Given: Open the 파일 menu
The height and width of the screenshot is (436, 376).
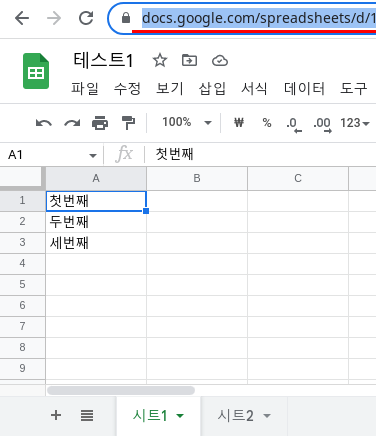Looking at the screenshot, I should click(85, 89).
